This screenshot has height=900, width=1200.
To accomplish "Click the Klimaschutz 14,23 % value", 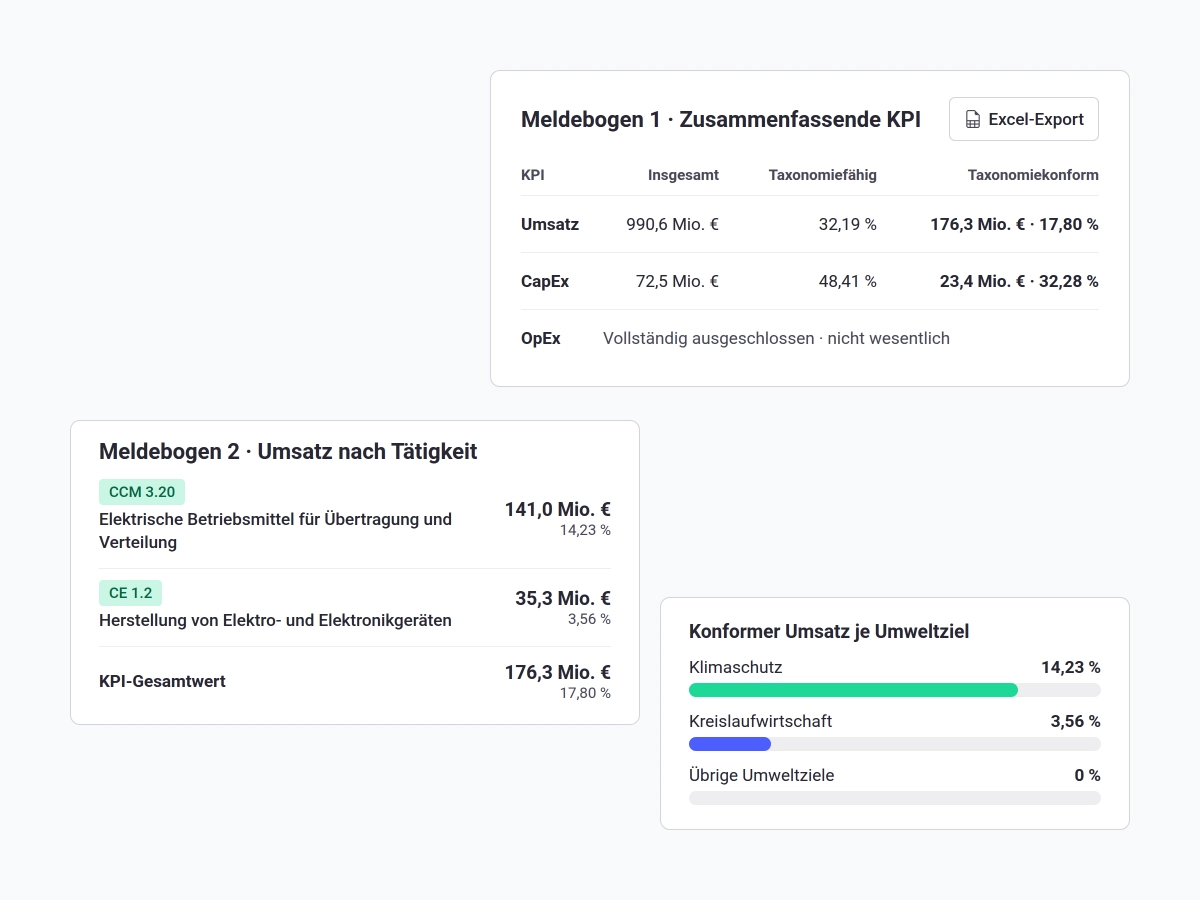I will (x=1071, y=667).
